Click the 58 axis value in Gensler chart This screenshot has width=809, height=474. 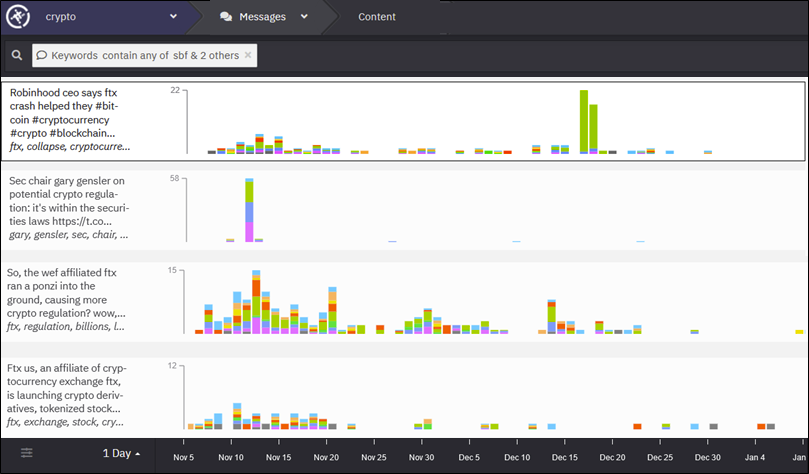(174, 178)
